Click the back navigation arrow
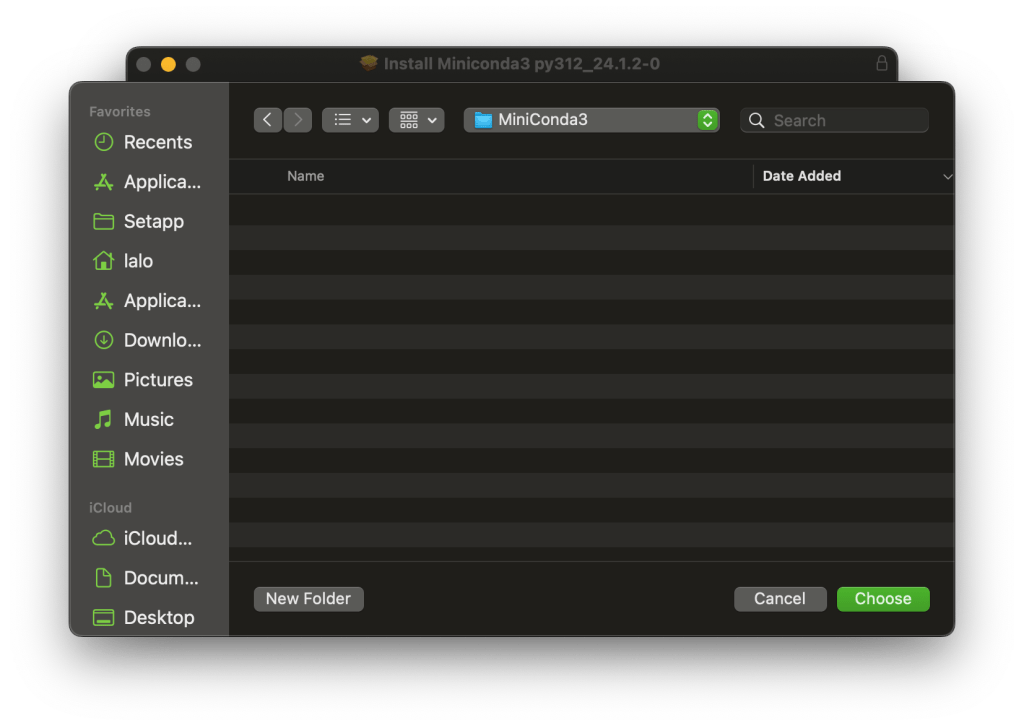This screenshot has height=728, width=1024. 267,120
